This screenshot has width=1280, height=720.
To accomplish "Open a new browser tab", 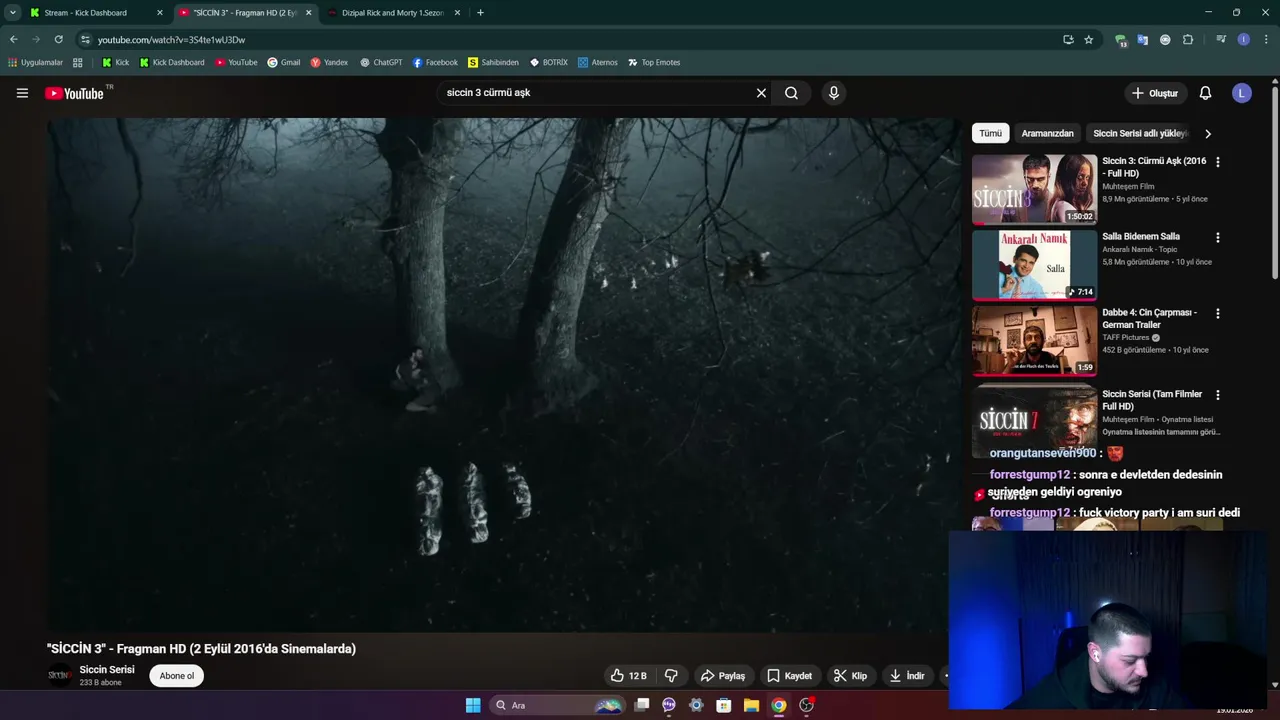I will pyautogui.click(x=480, y=13).
